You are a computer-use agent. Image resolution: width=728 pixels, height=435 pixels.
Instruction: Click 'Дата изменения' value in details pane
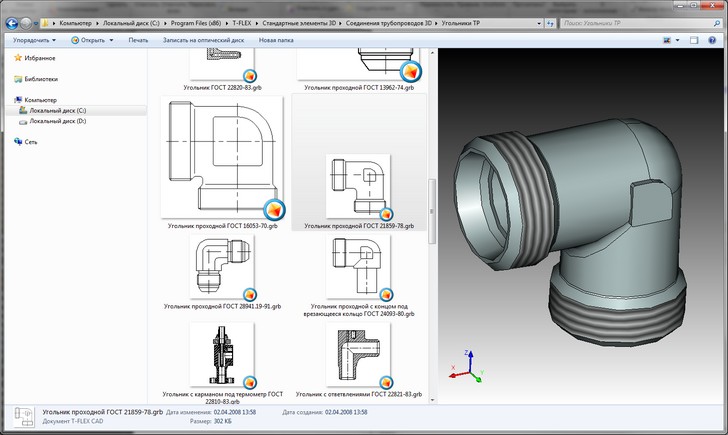coord(234,412)
